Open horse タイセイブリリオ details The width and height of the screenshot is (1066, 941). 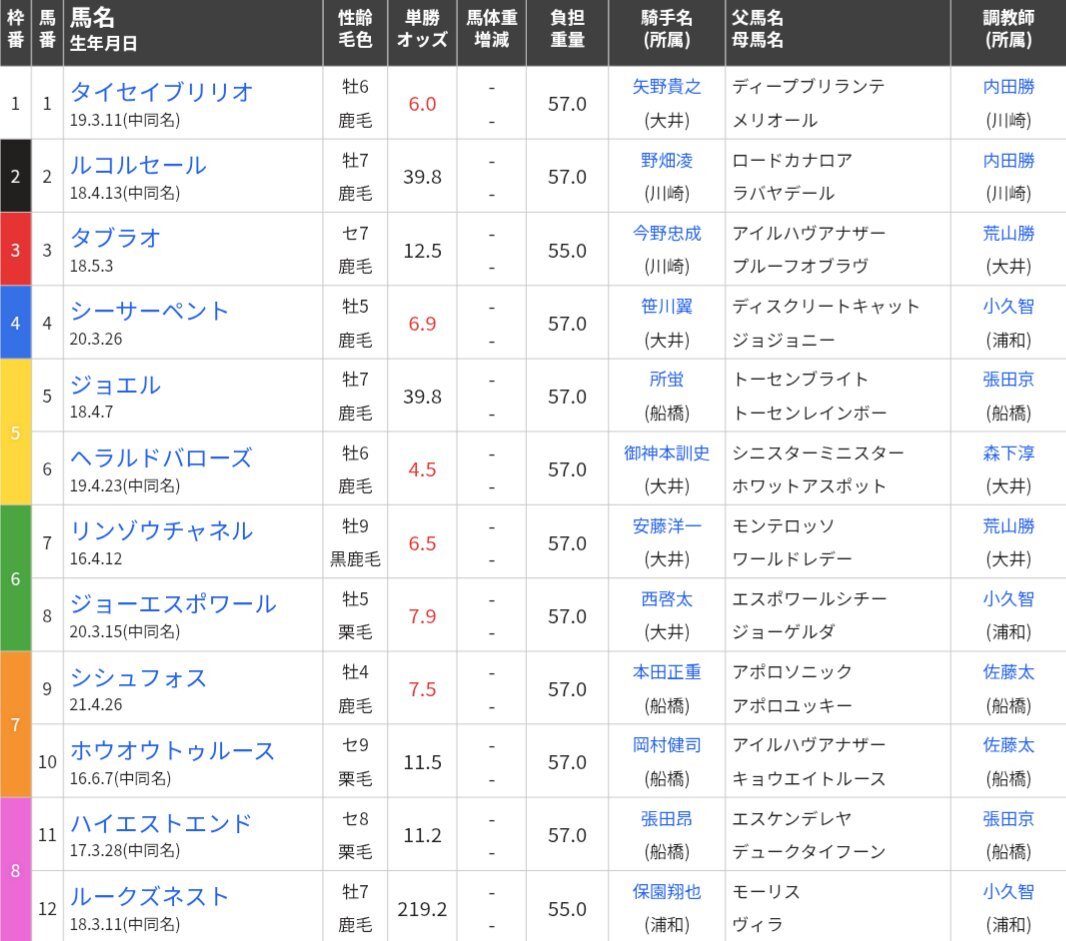pos(161,91)
